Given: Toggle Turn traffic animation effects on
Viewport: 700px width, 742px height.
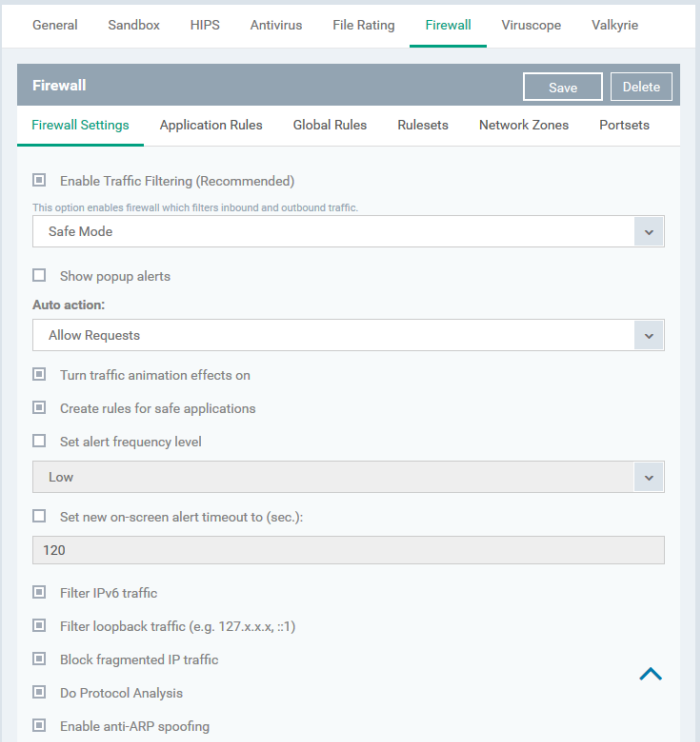Looking at the screenshot, I should [39, 374].
